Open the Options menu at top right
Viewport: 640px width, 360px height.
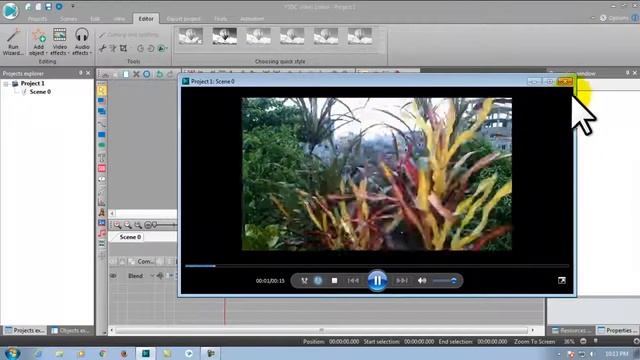[x=614, y=18]
